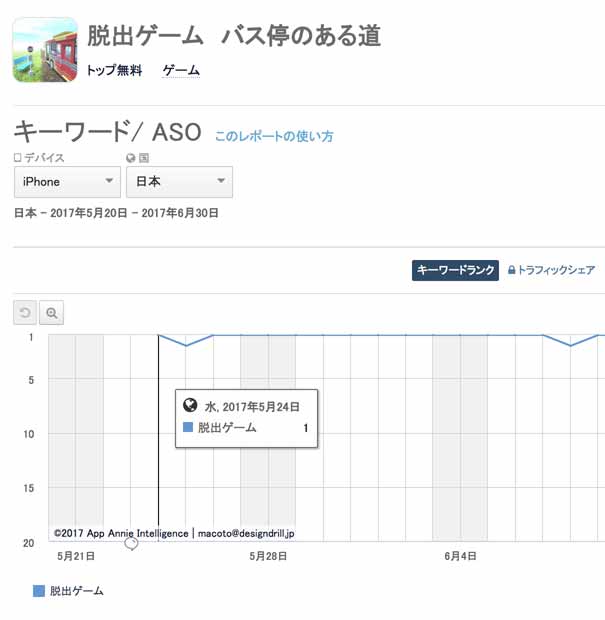Screen dimensions: 605x620
Task: Click the トップ無料 link
Action: point(114,71)
